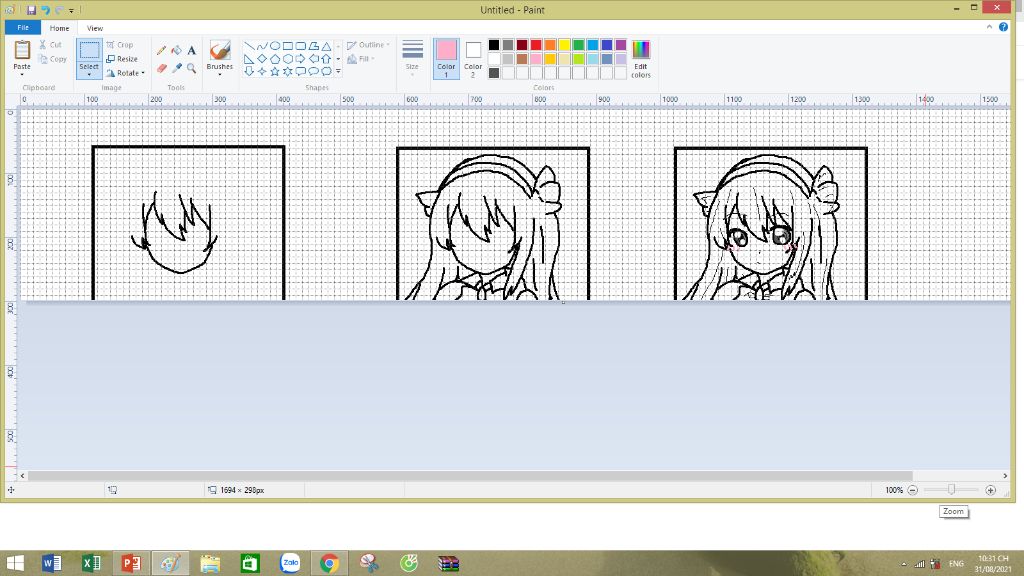Collapse the ribbon with chevron
Viewport: 1024px width, 576px height.
989,27
